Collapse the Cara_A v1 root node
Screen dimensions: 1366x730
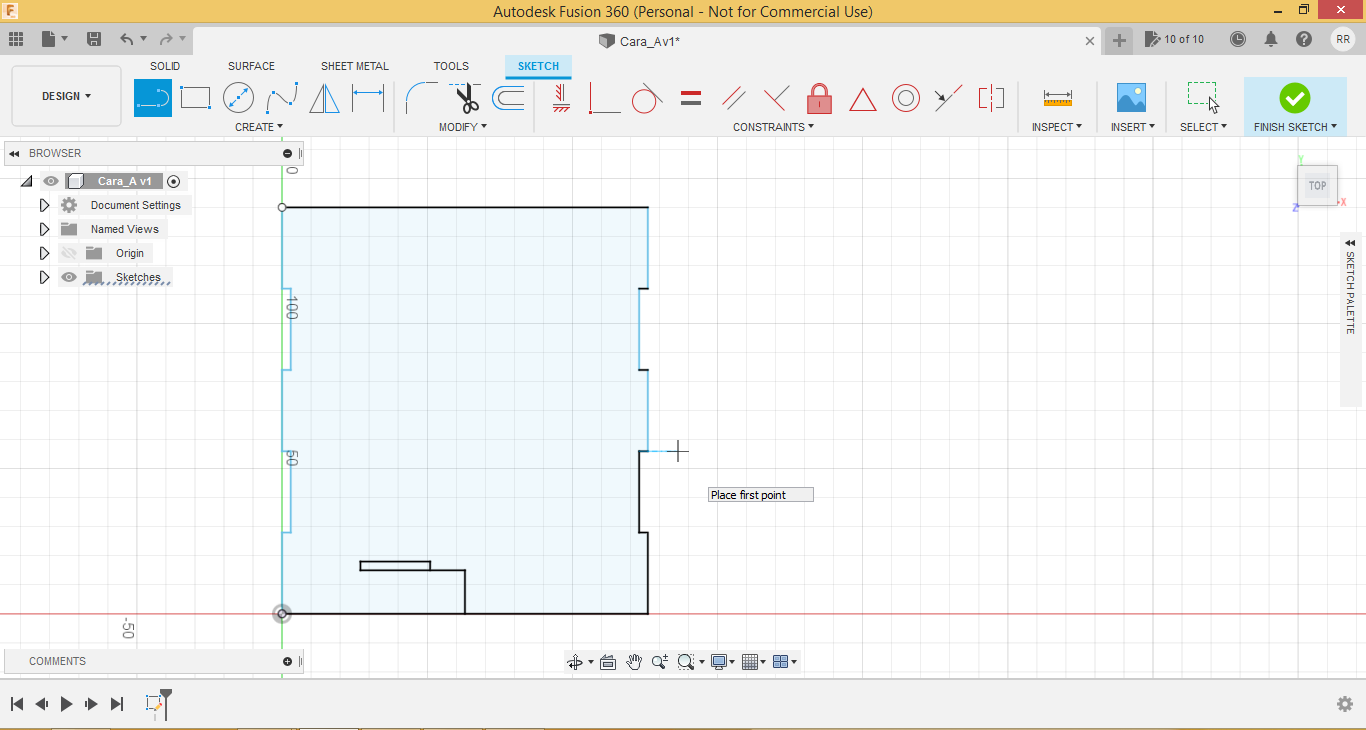[x=26, y=181]
